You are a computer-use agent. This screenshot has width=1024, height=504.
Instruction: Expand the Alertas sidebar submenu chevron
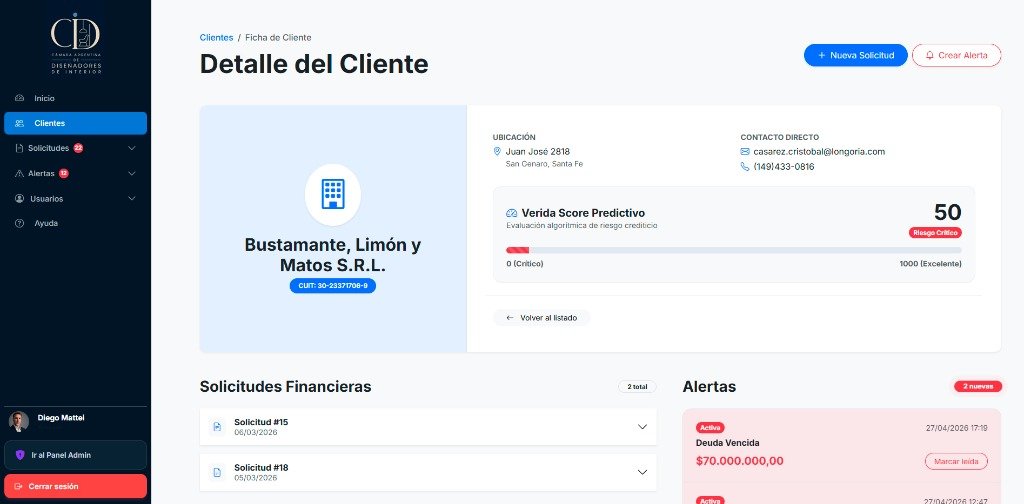[132, 174]
